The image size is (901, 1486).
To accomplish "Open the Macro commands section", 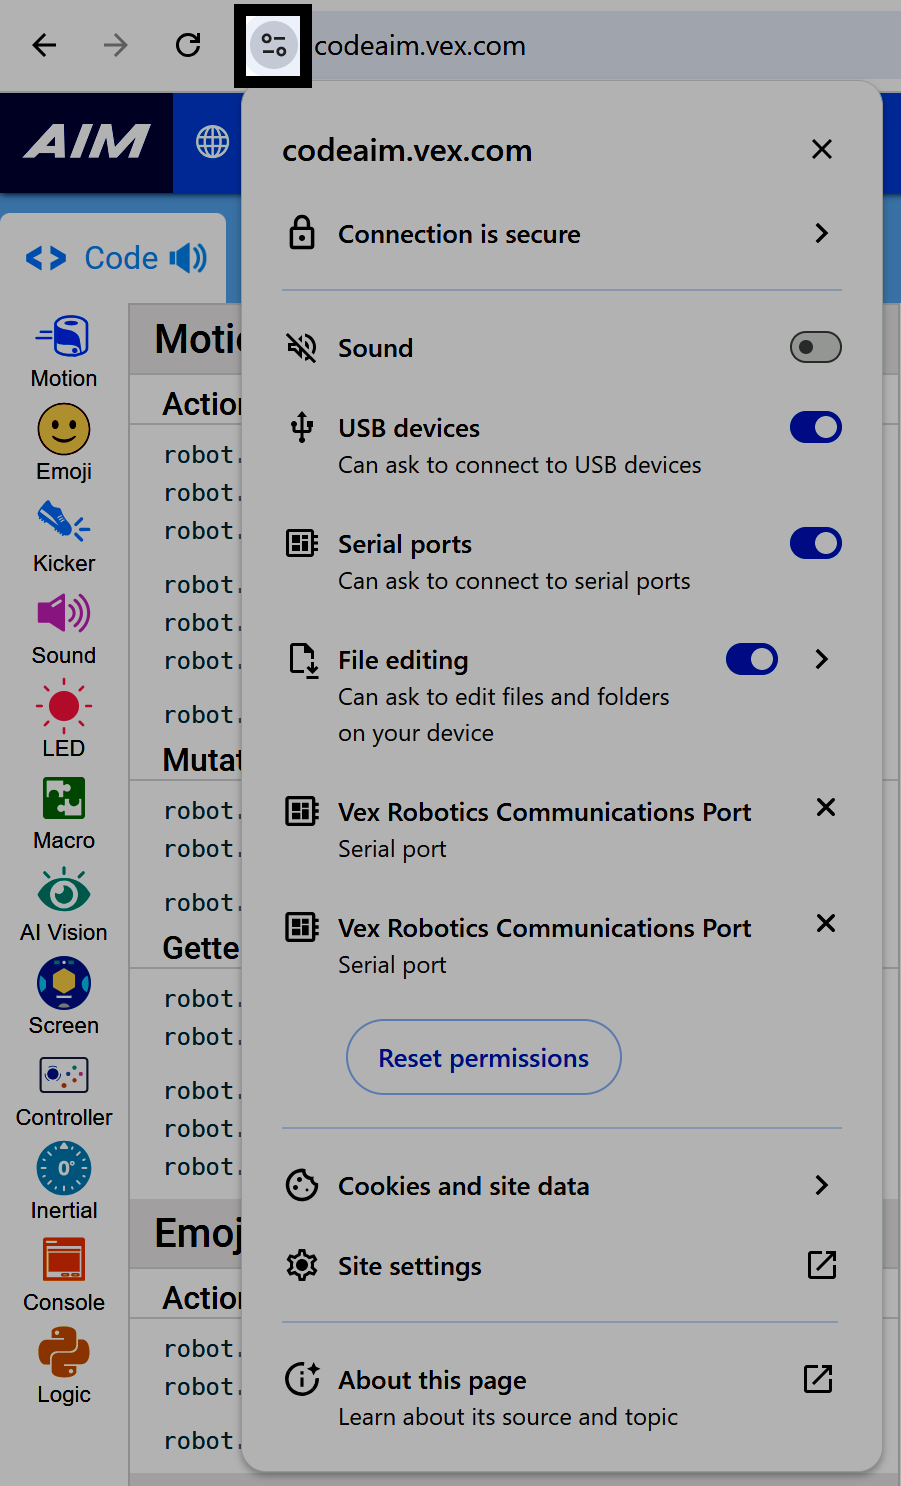I will [63, 798].
